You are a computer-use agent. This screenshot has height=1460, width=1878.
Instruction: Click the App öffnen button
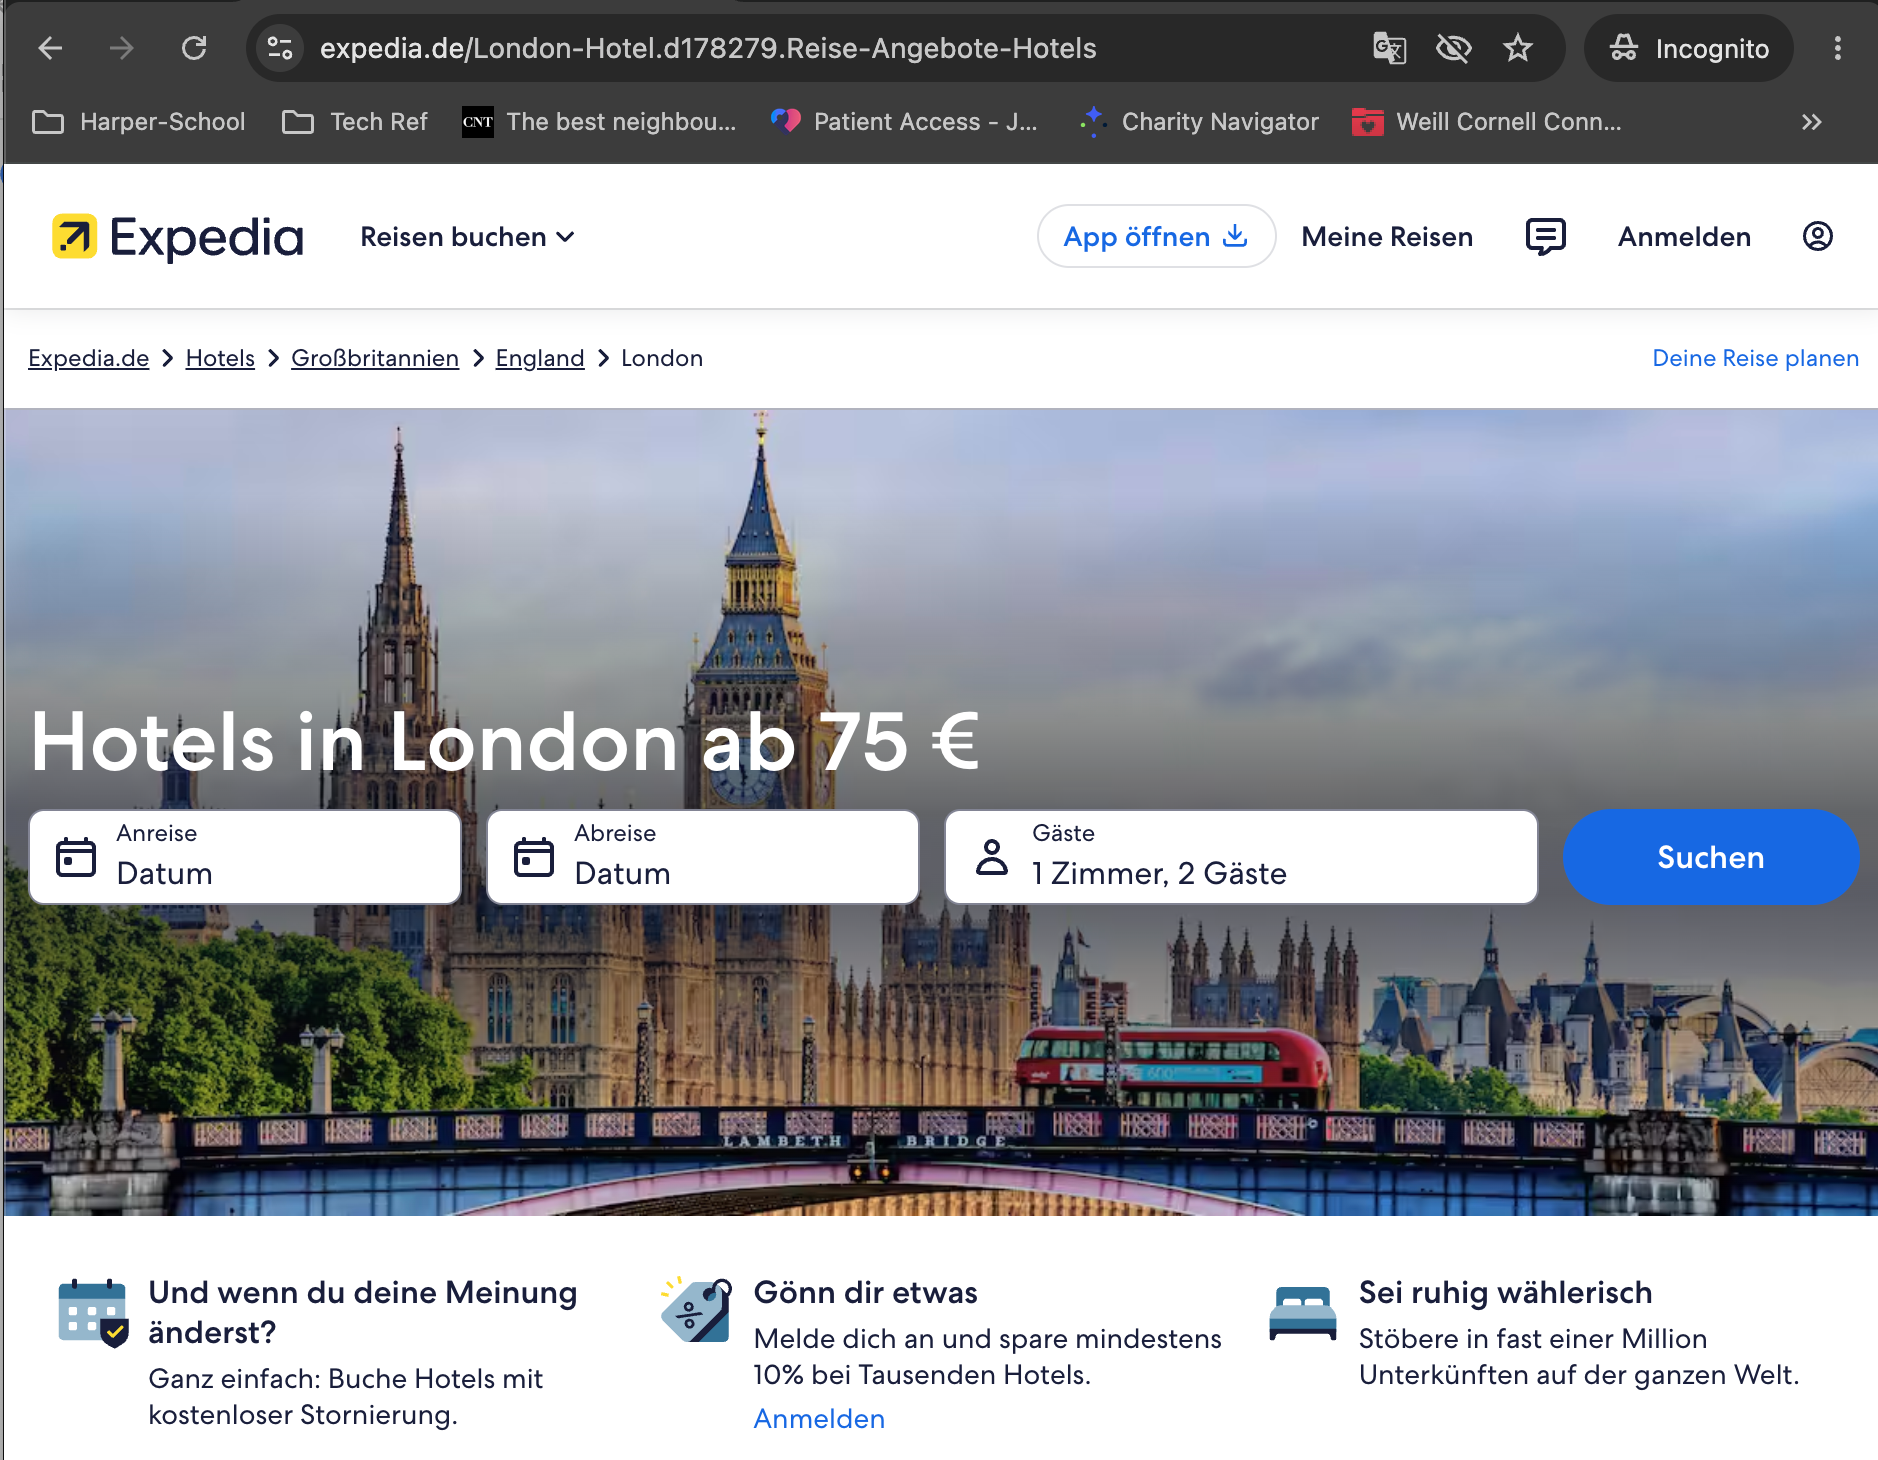(1156, 237)
